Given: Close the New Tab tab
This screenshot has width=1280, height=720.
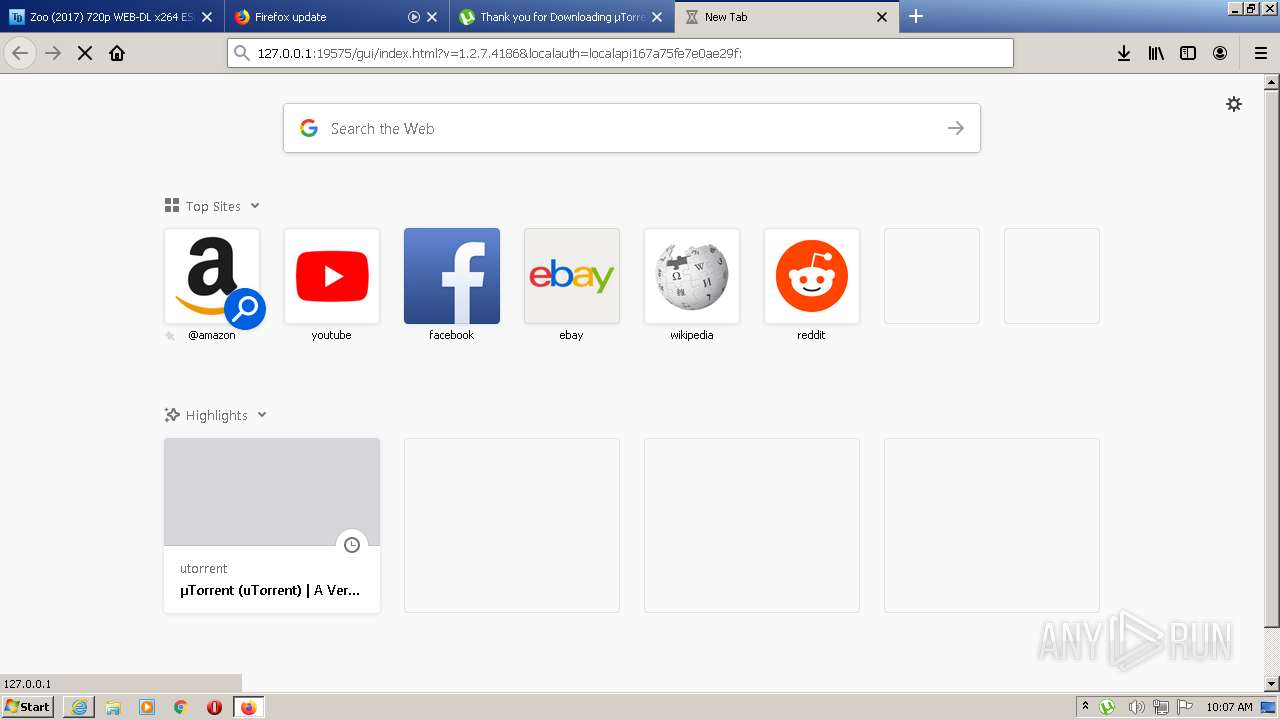Looking at the screenshot, I should [882, 17].
